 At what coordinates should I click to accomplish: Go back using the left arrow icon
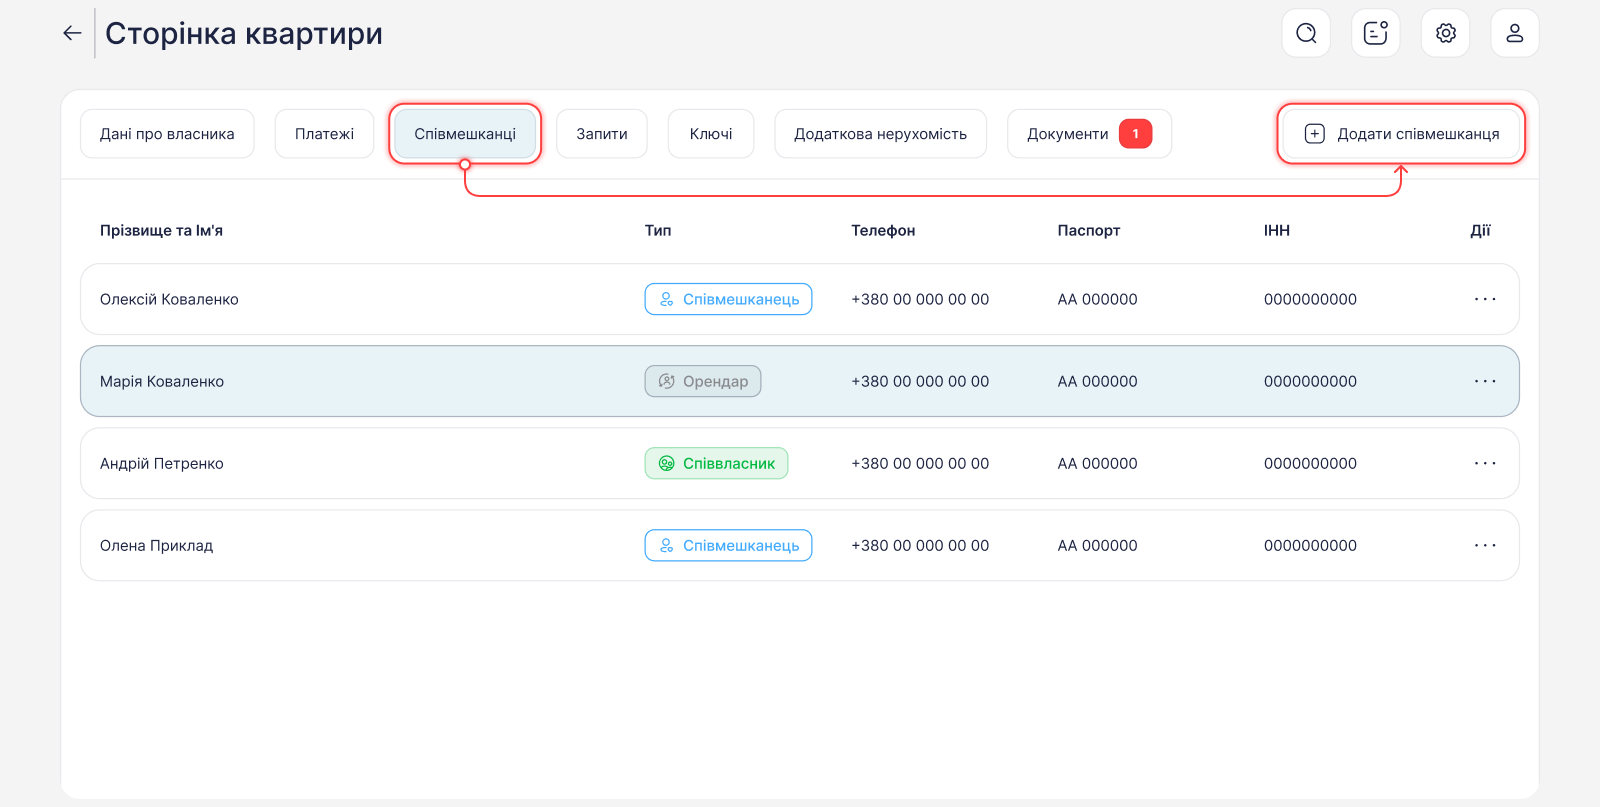tap(72, 33)
